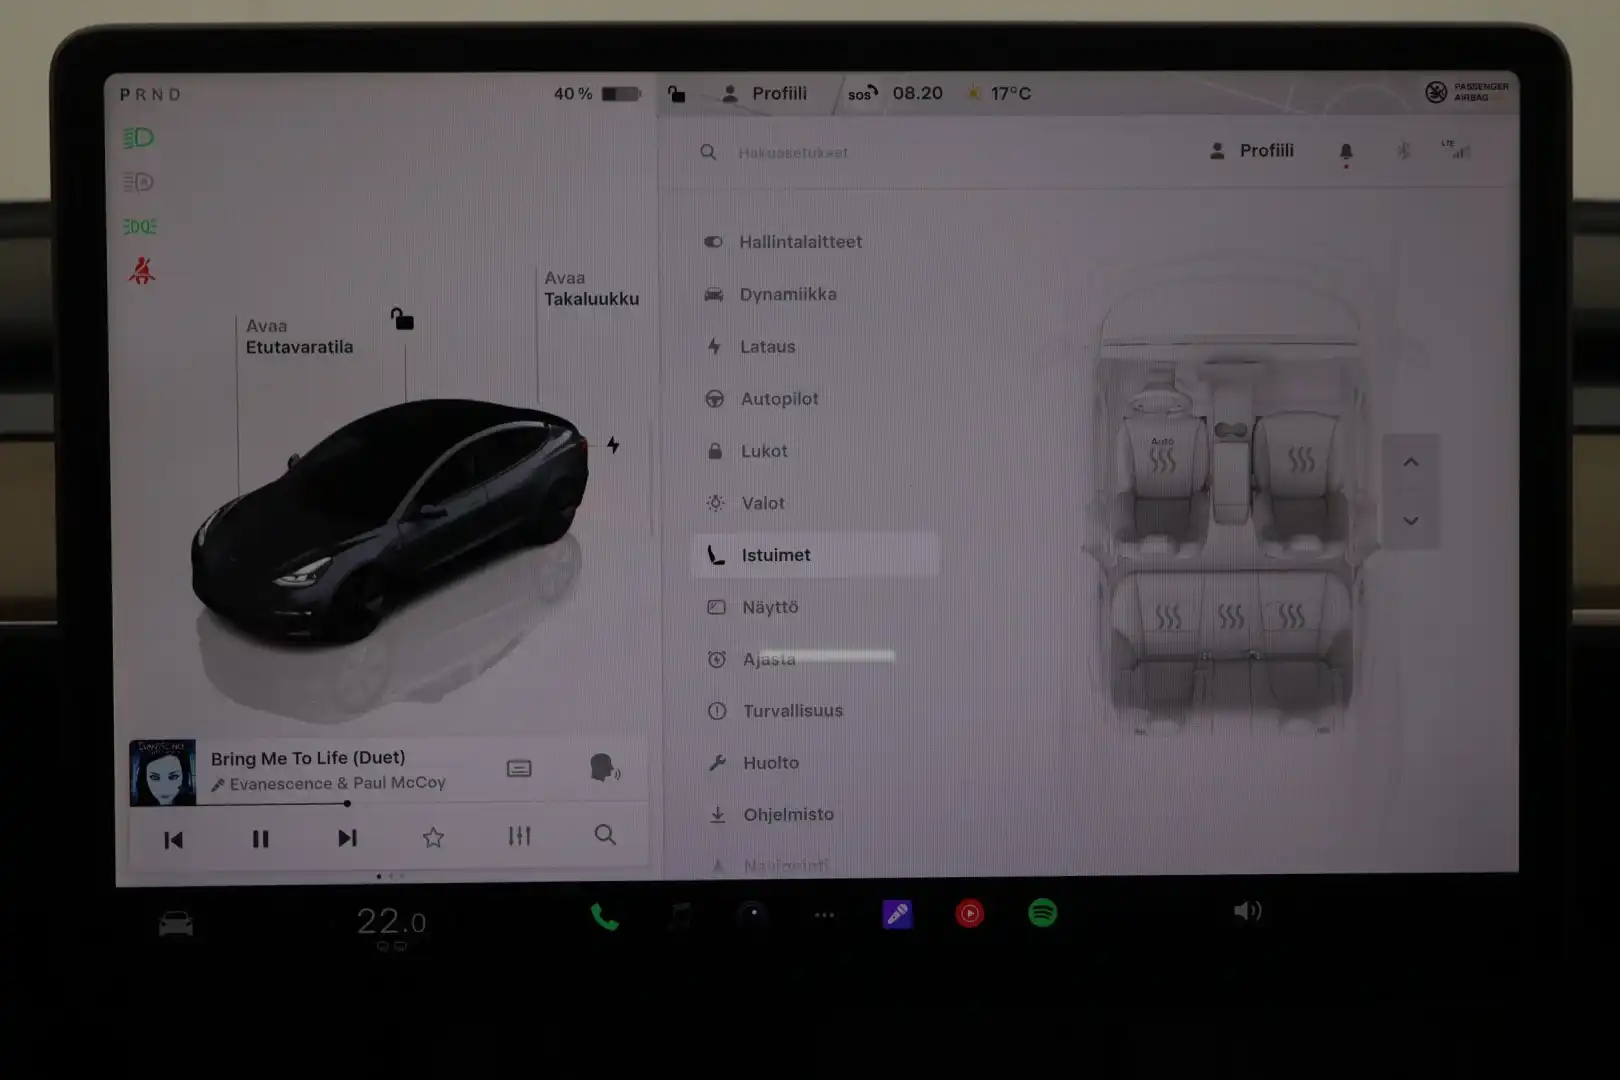The image size is (1620, 1080).
Task: Tap Profiili in the top status bar
Action: pyautogui.click(x=765, y=94)
